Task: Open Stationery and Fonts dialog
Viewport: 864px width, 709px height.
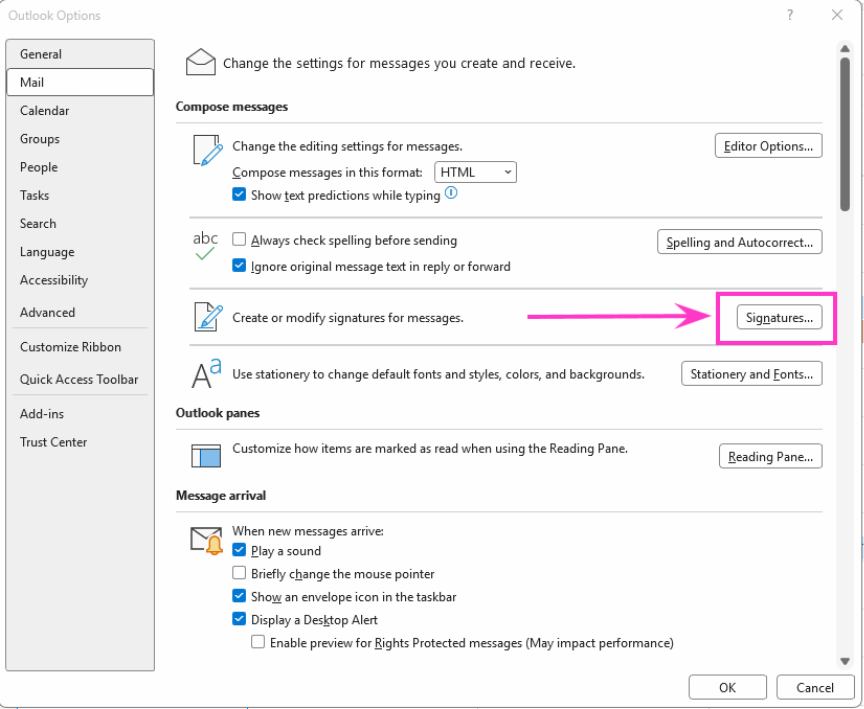Action: pyautogui.click(x=752, y=374)
